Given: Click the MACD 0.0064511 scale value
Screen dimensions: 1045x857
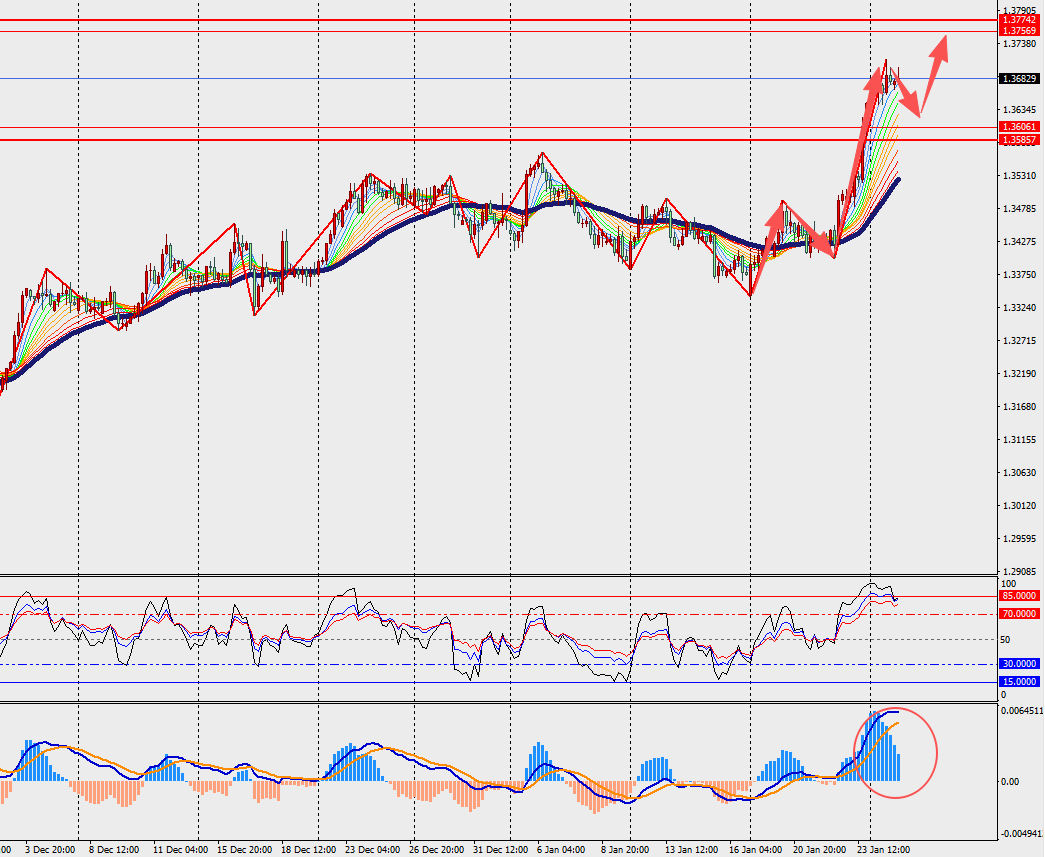Looking at the screenshot, I should (1022, 711).
